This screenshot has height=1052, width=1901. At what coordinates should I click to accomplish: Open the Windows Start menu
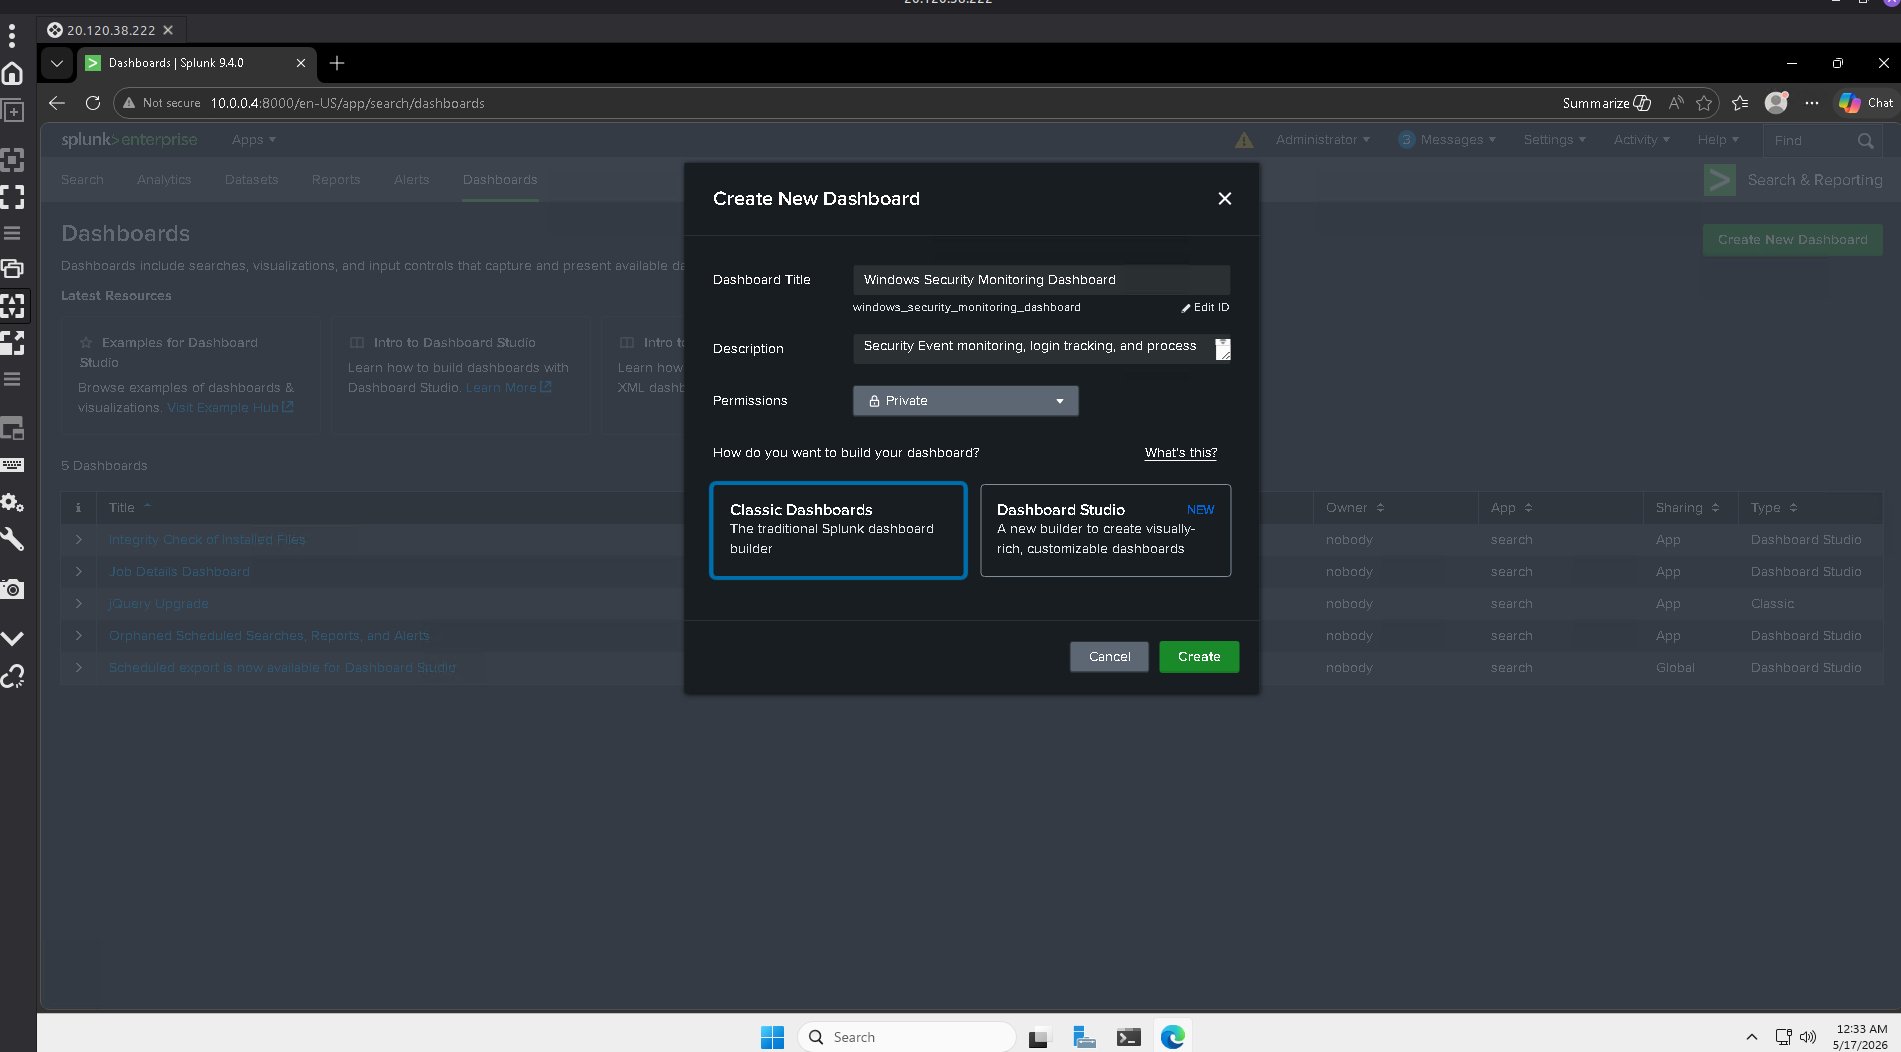(x=772, y=1037)
